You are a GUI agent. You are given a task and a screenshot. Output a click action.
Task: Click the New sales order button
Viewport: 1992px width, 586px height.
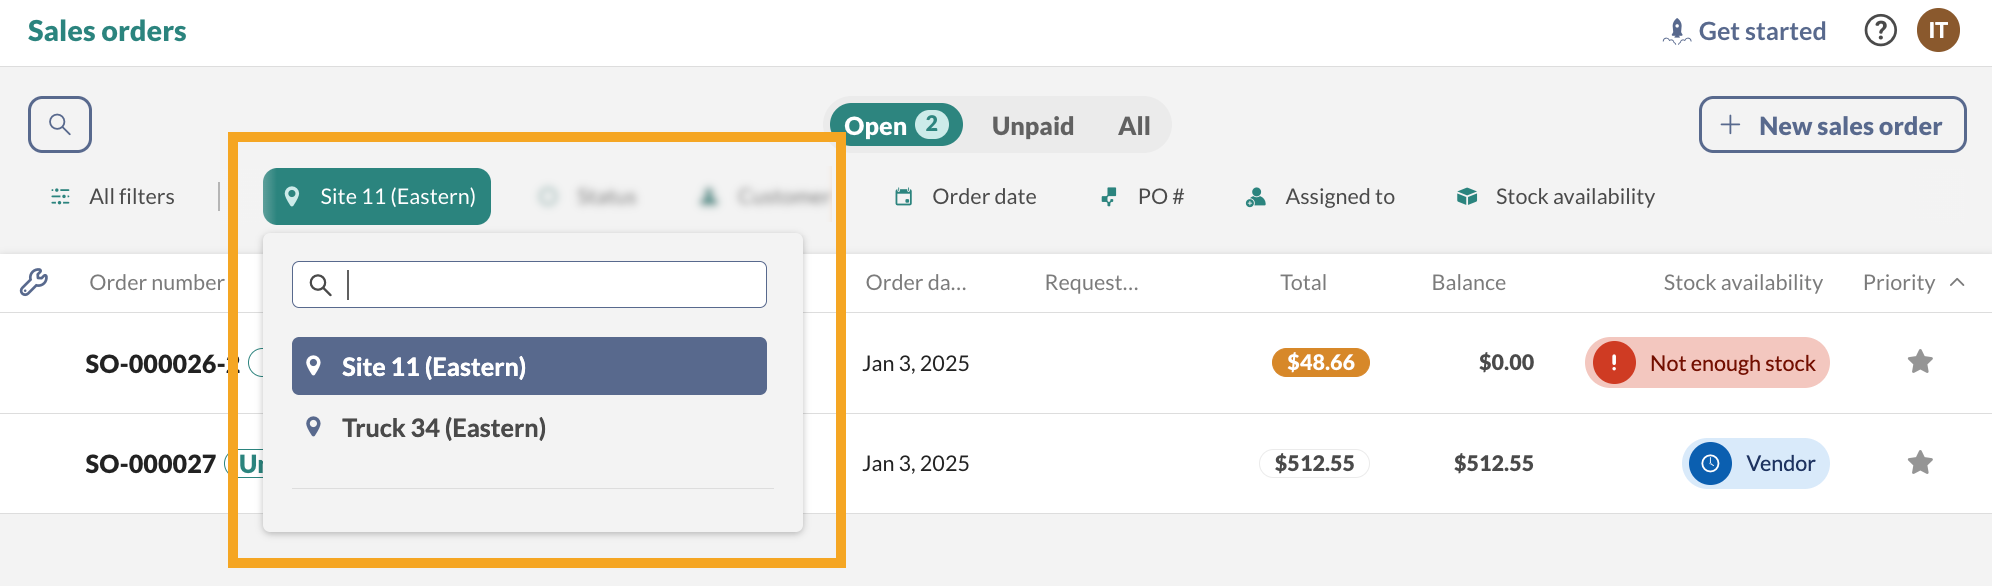pyautogui.click(x=1832, y=125)
